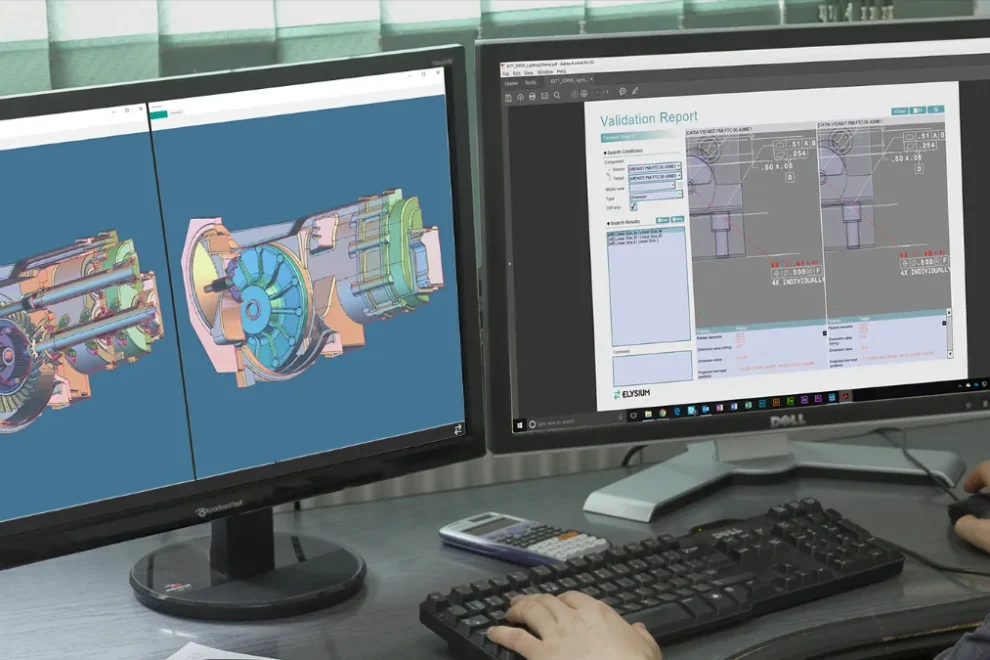Viewport: 990px width, 660px height.
Task: Go to the Home tab
Action: coord(511,84)
